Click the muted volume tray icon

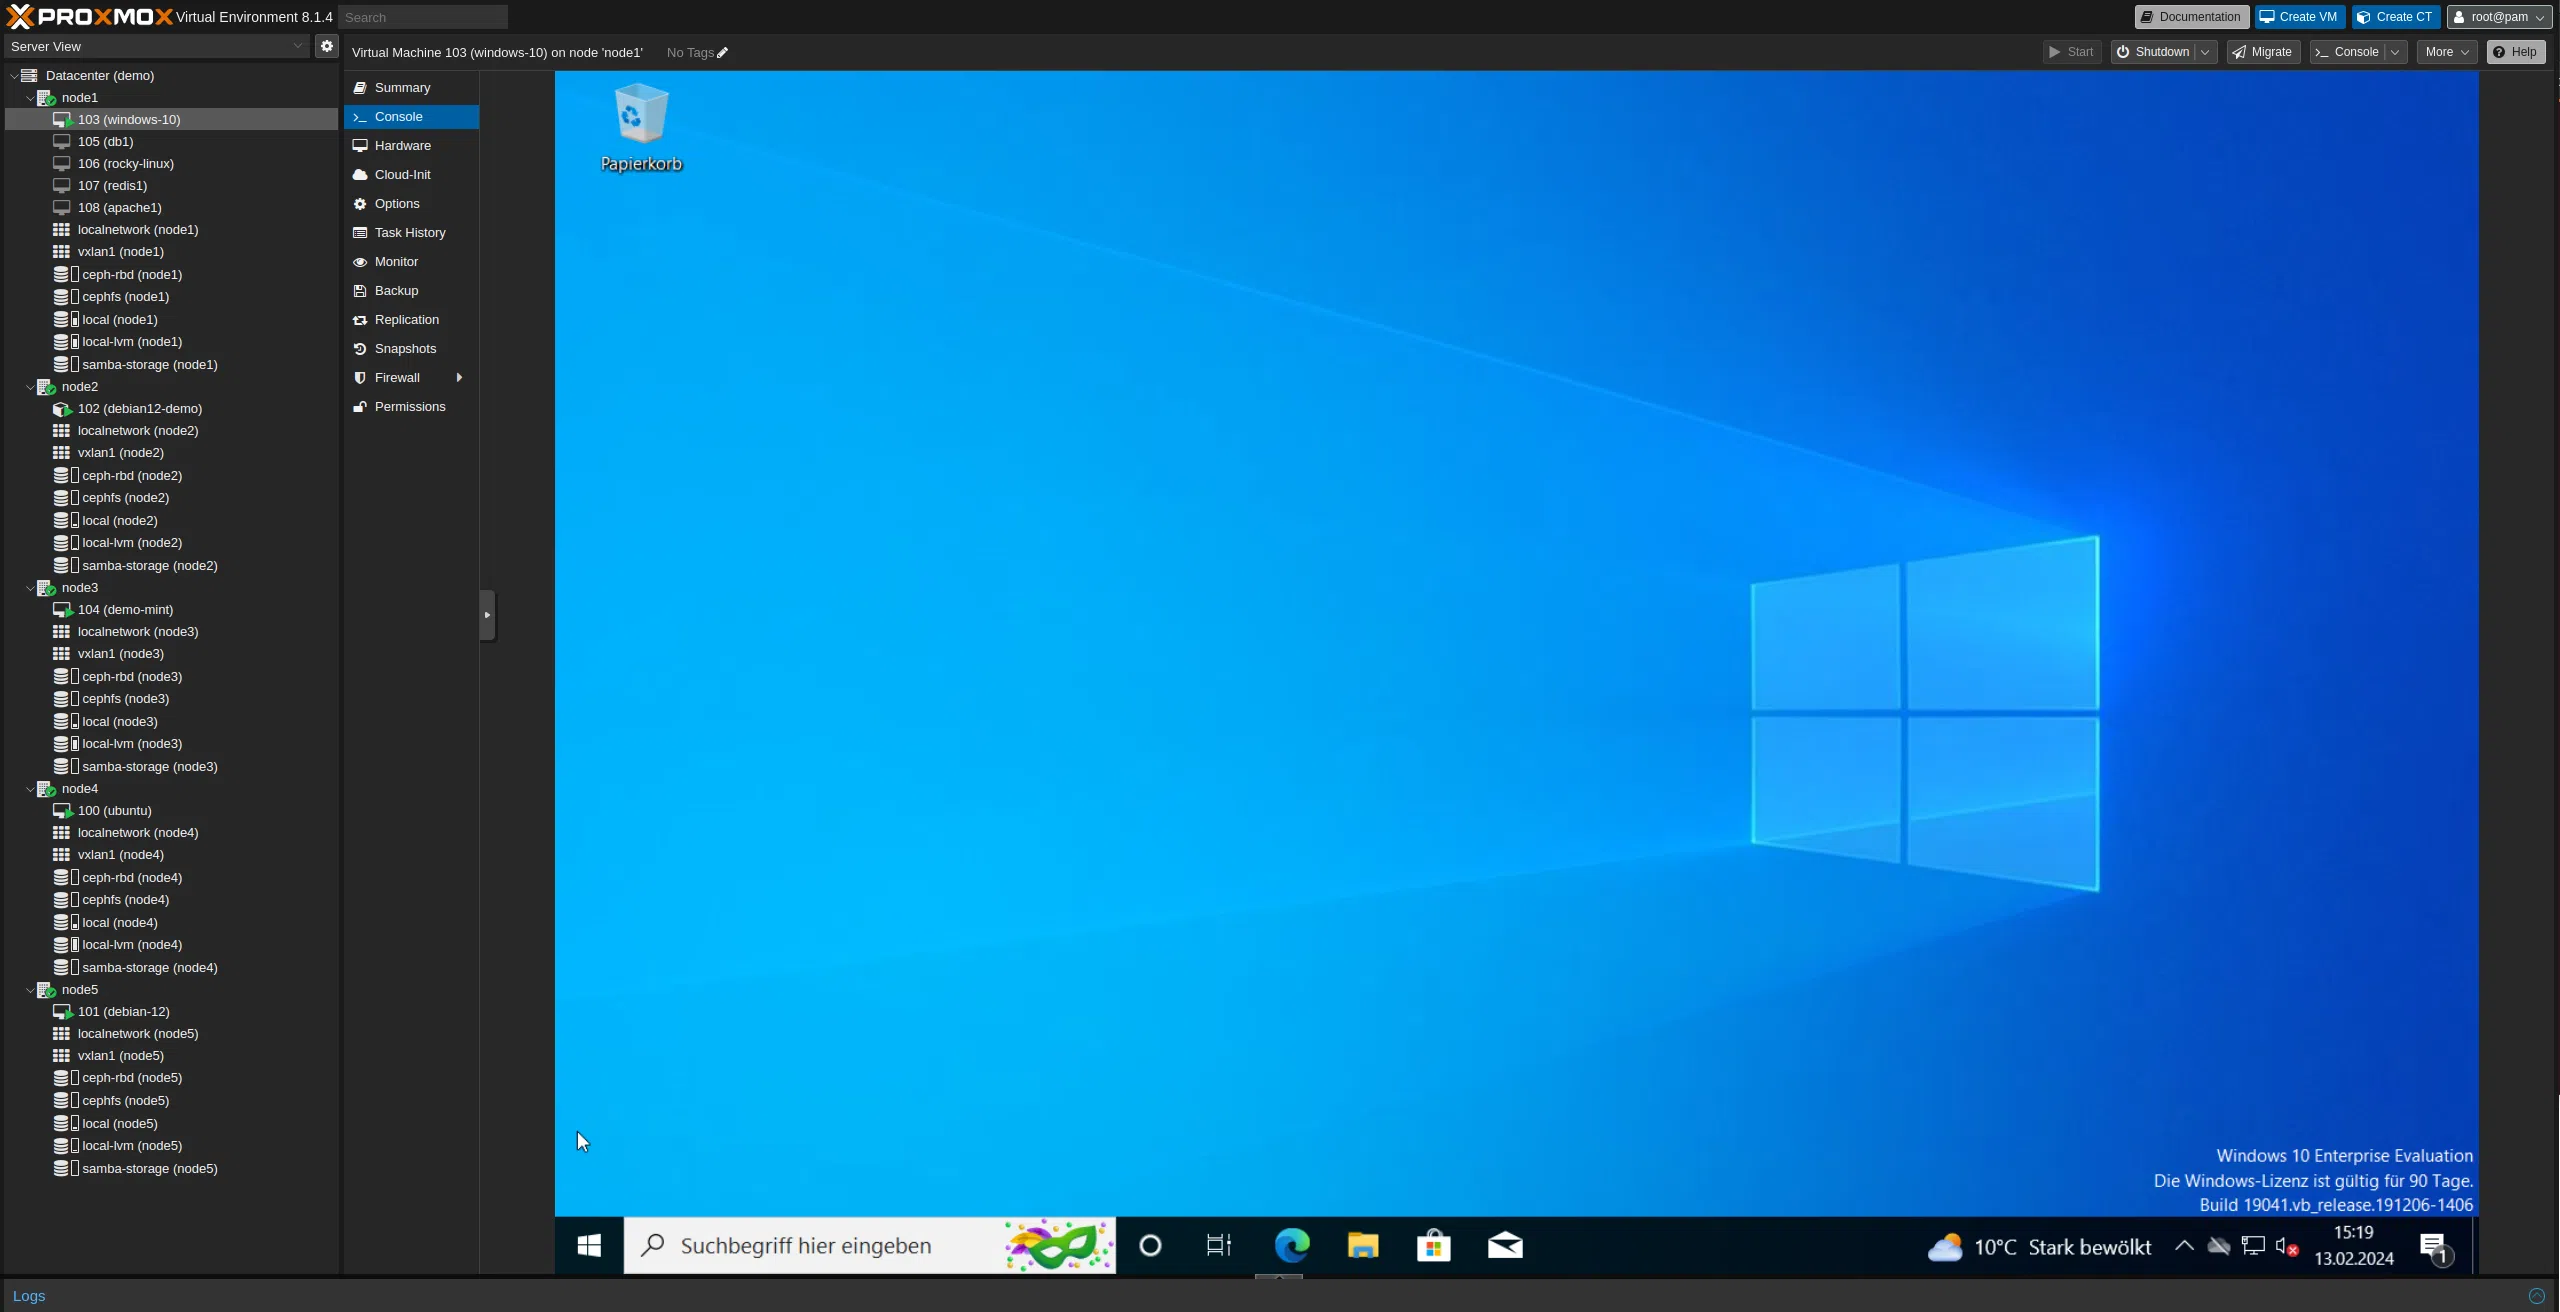tap(2286, 1246)
